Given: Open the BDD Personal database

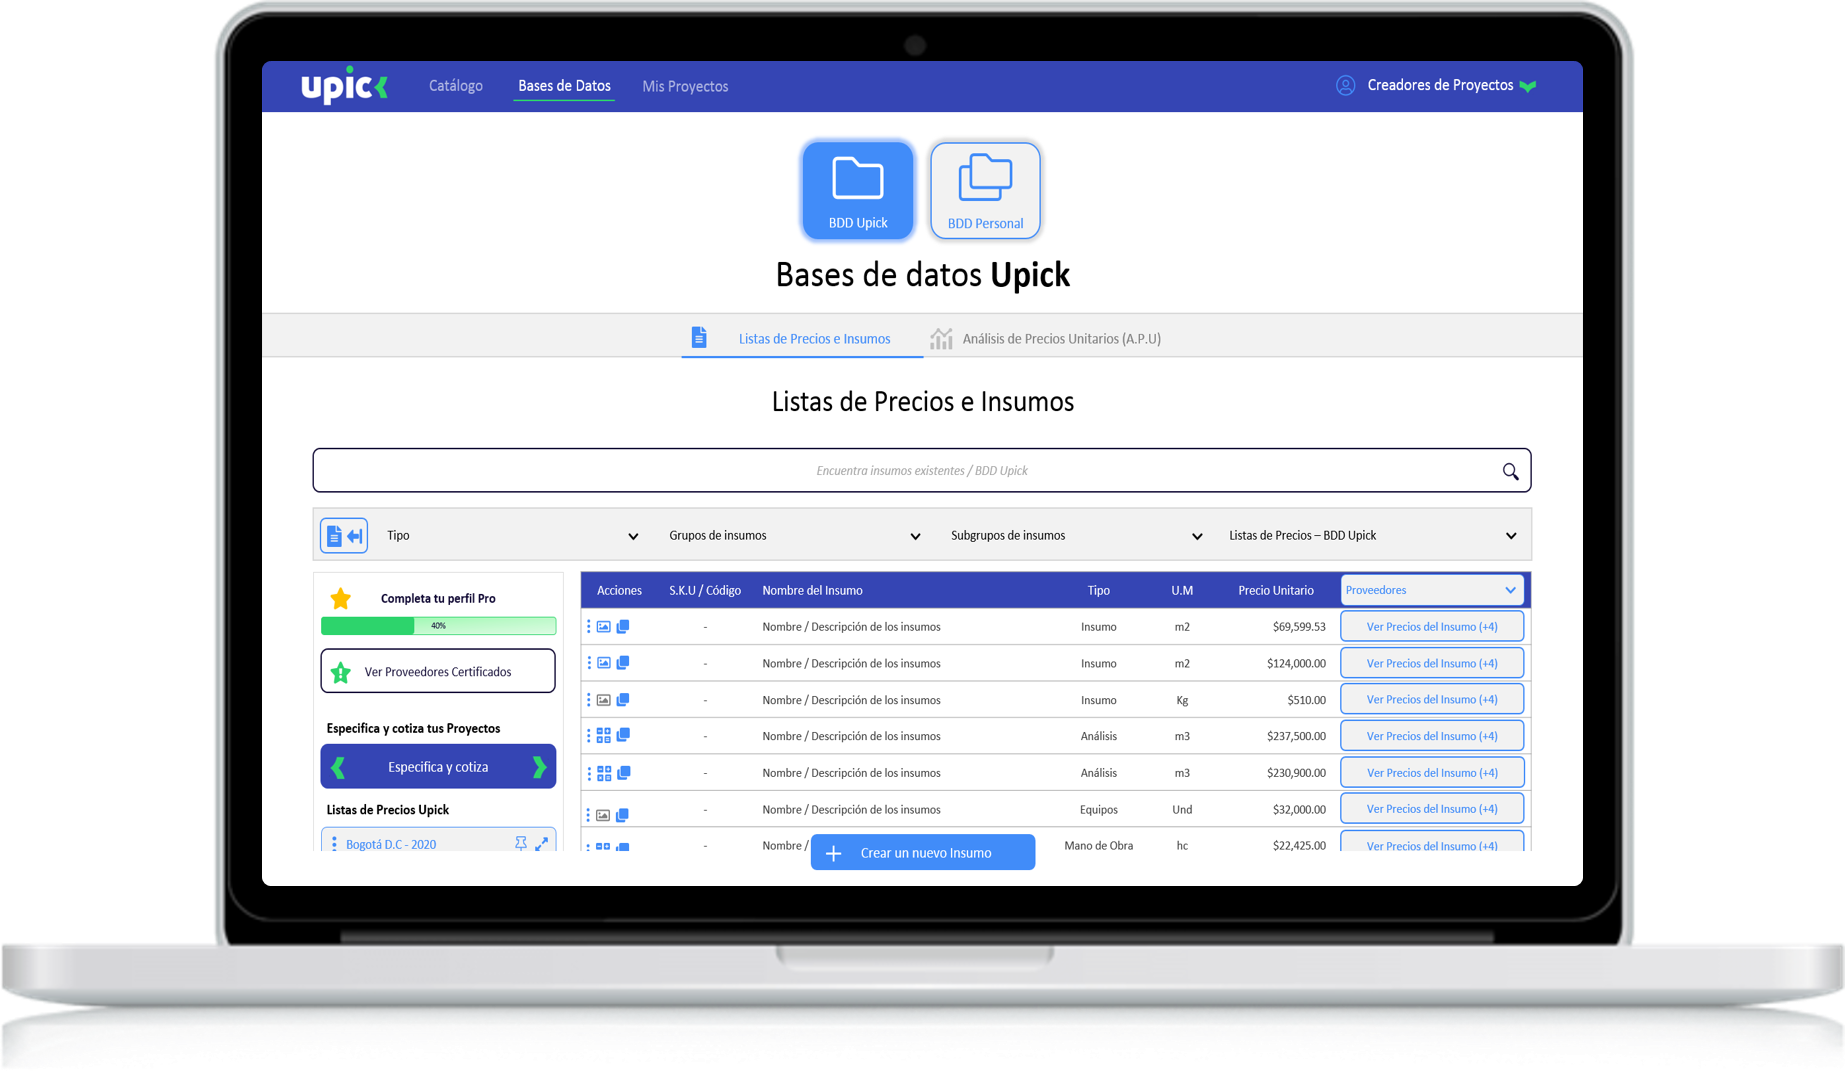Looking at the screenshot, I should pyautogui.click(x=985, y=190).
